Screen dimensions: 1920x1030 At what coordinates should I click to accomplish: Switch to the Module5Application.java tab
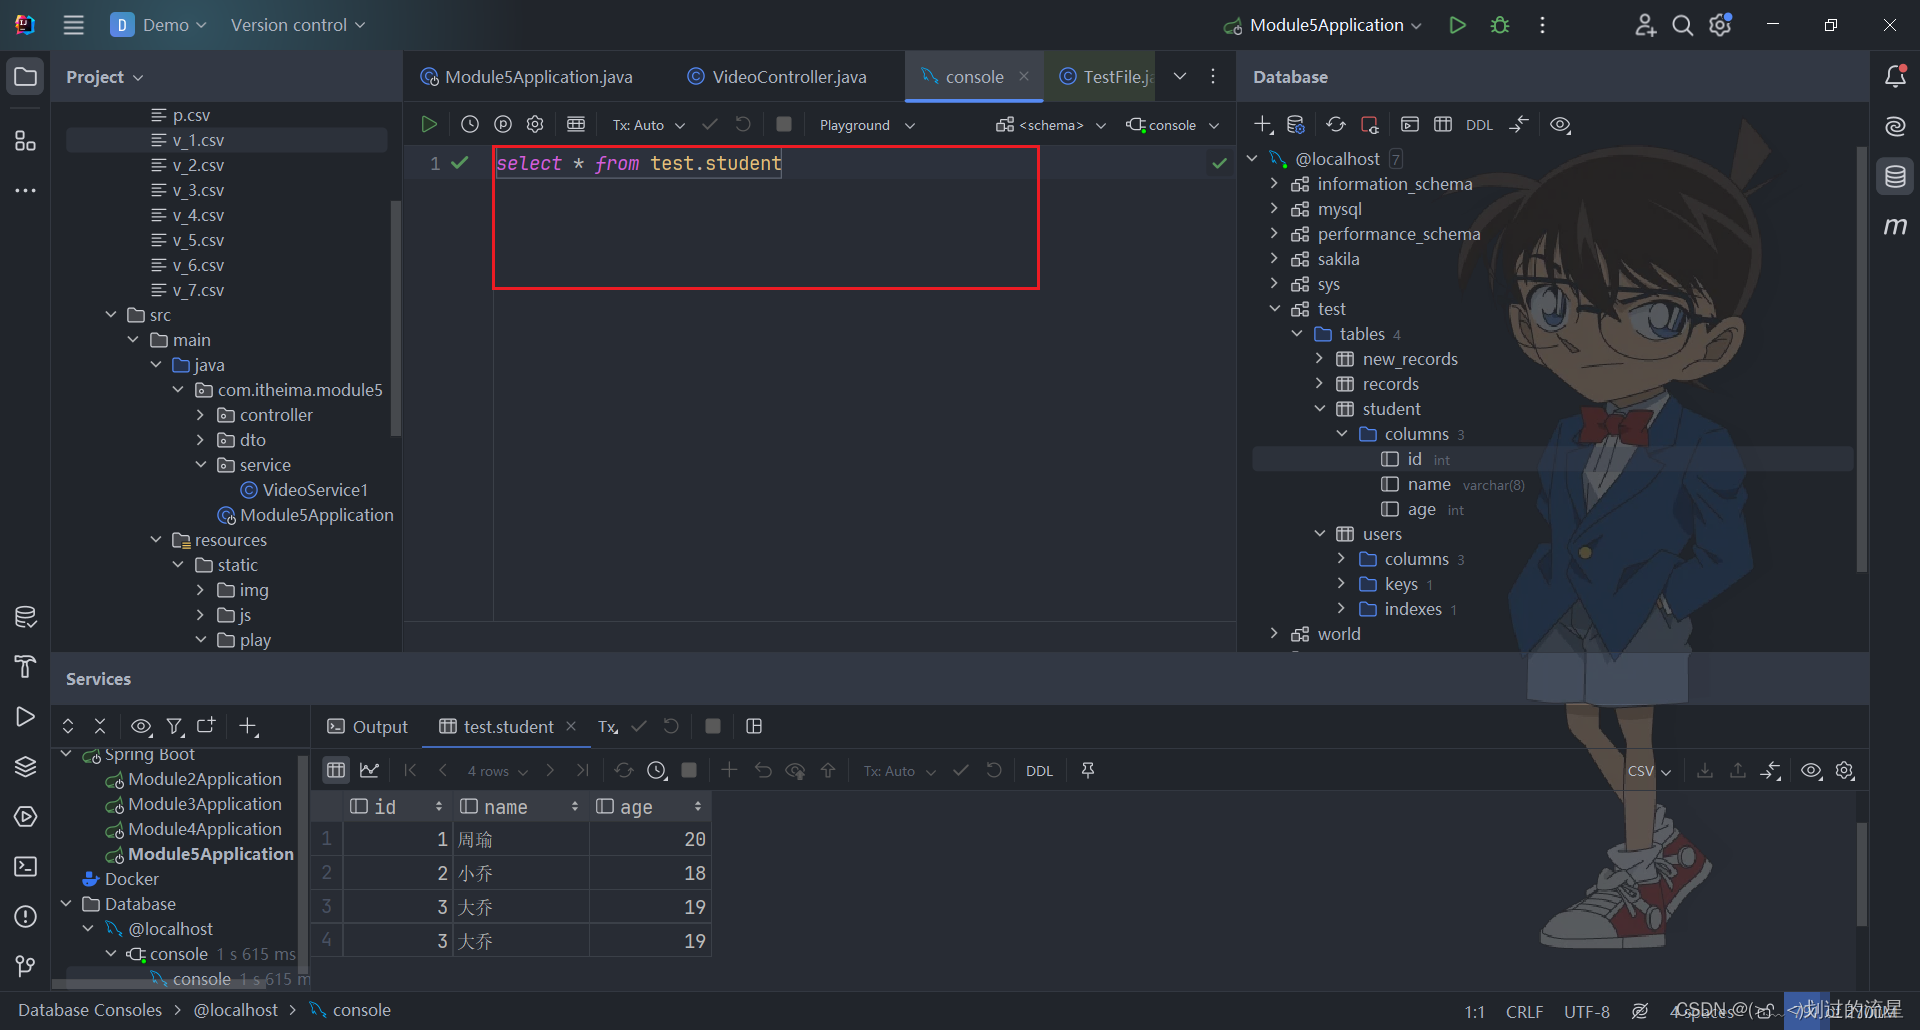(527, 77)
